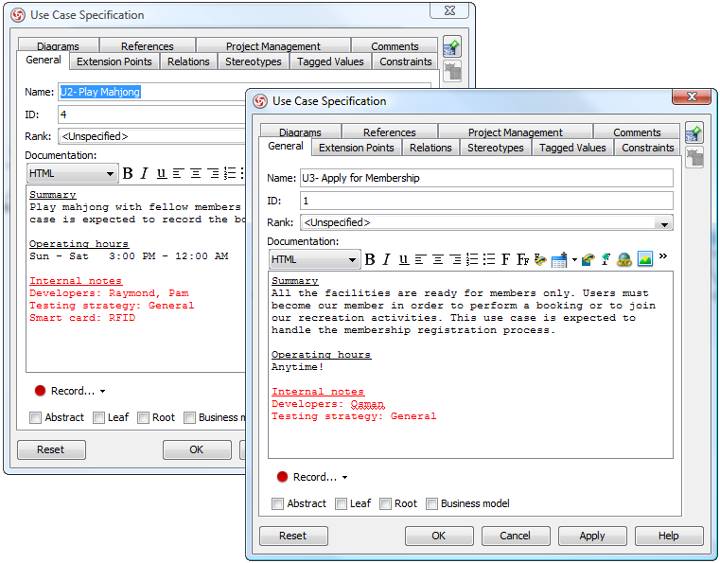This screenshot has height=563, width=720.
Task: Open Constraints tab in front window
Action: pos(648,148)
